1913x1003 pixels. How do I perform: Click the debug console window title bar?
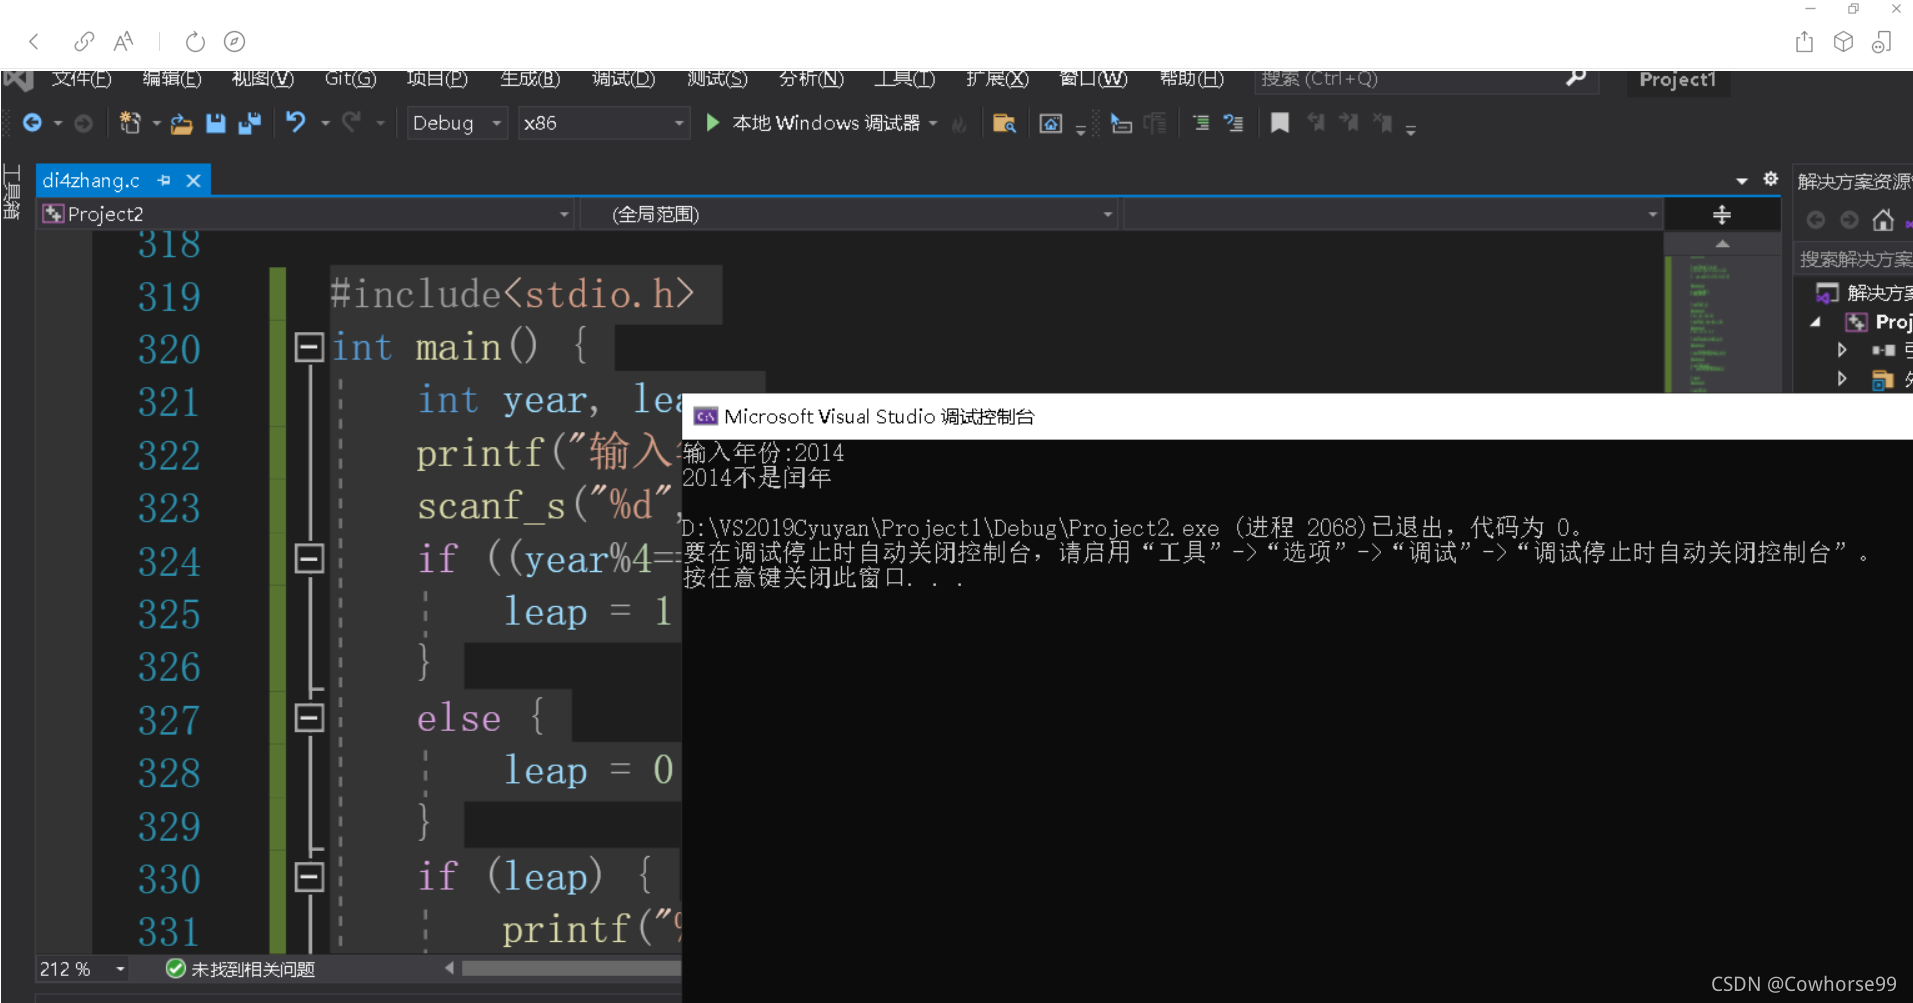[x=1297, y=416]
